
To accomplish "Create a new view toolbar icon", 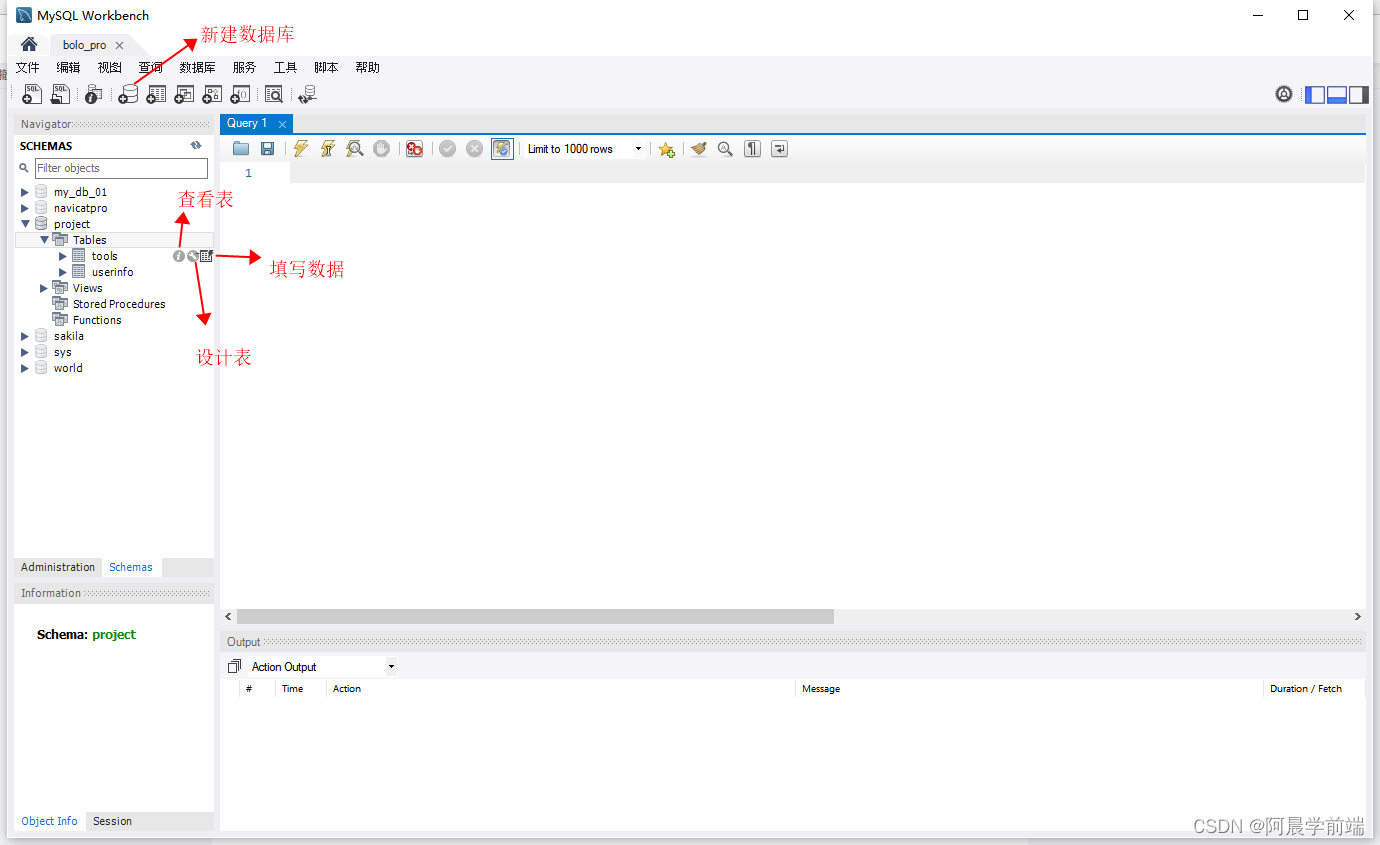I will [184, 94].
